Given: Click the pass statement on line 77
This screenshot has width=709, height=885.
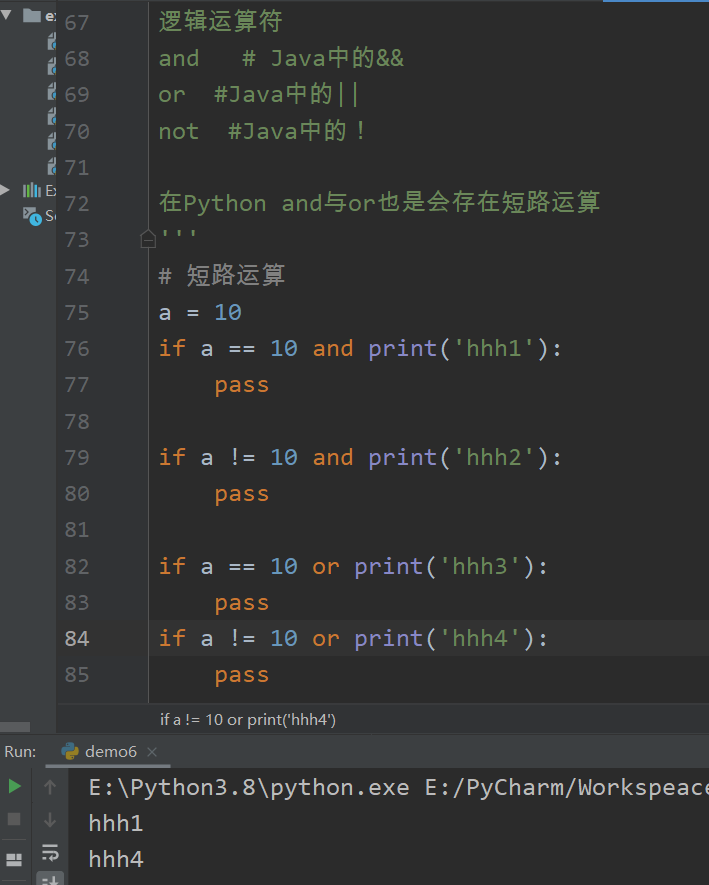Looking at the screenshot, I should tap(242, 385).
